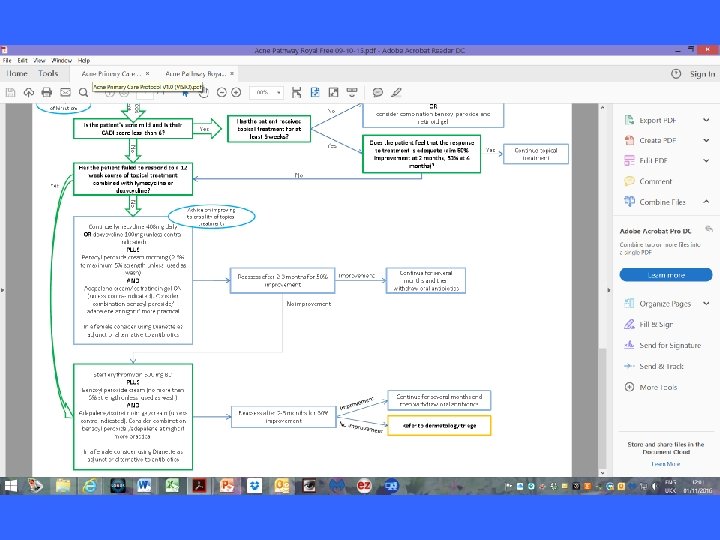Click the add comment bubble icon
The width and height of the screenshot is (720, 540).
click(377, 93)
